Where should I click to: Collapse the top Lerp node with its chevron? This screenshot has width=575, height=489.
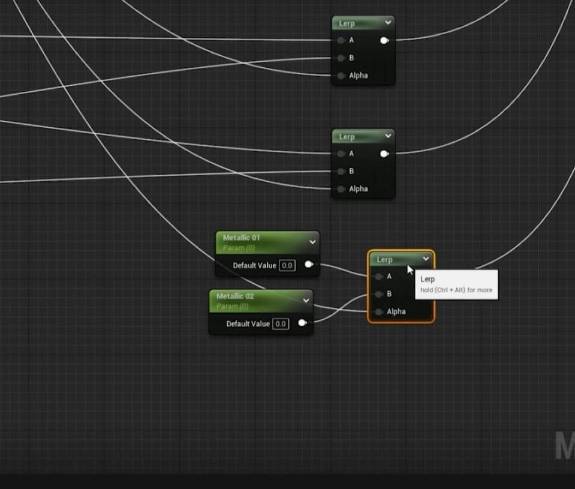pos(388,23)
